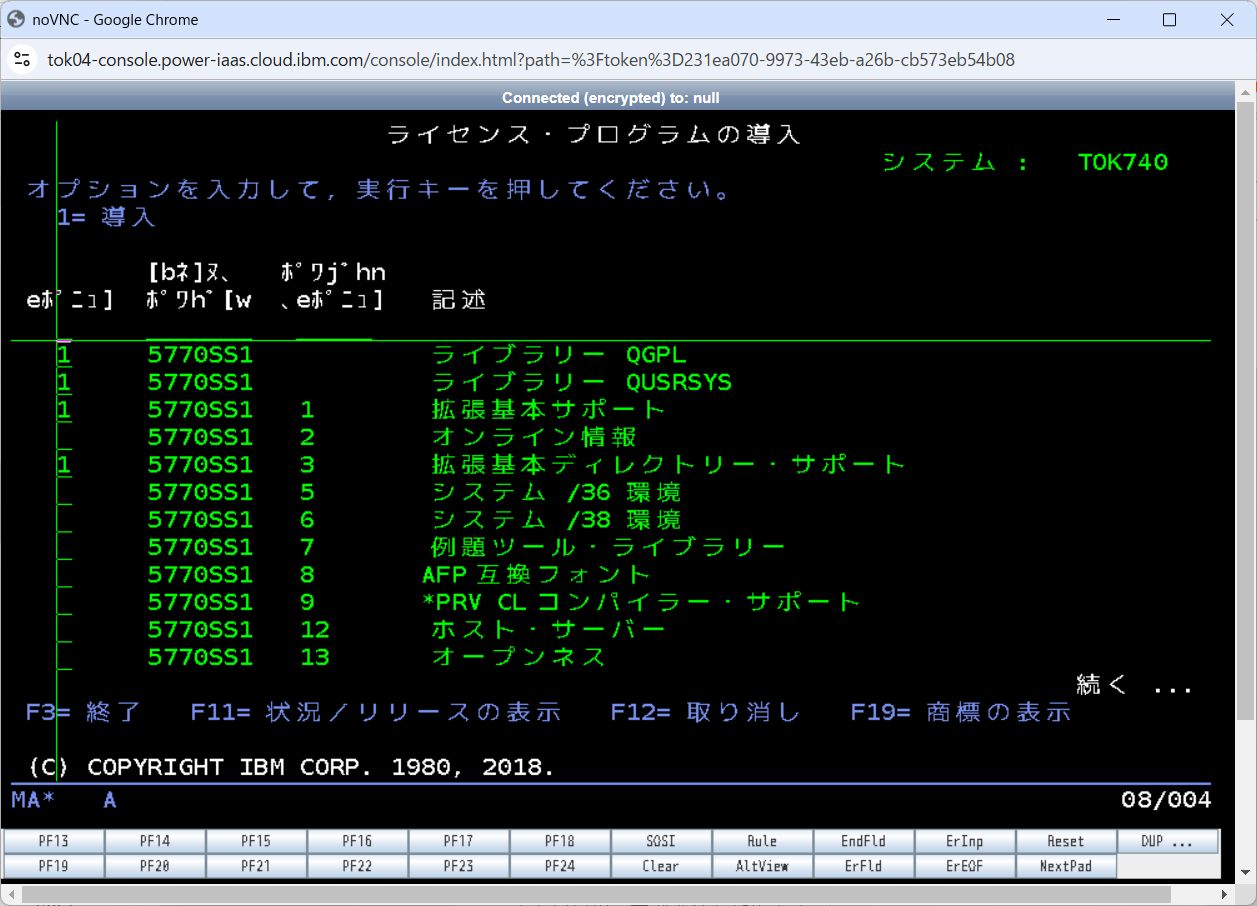The image size is (1257, 906).
Task: Click the PF17 function key button
Action: (459, 842)
